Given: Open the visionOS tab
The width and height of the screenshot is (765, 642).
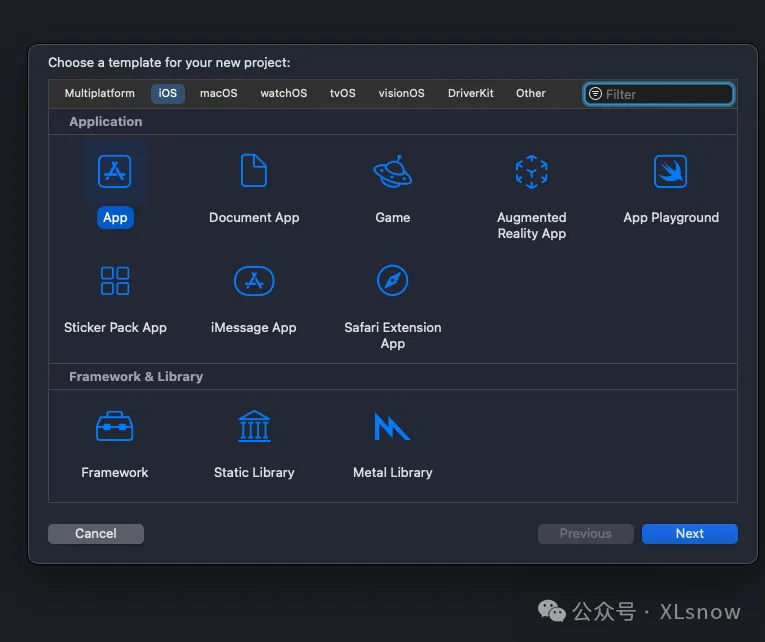Looking at the screenshot, I should coord(402,93).
